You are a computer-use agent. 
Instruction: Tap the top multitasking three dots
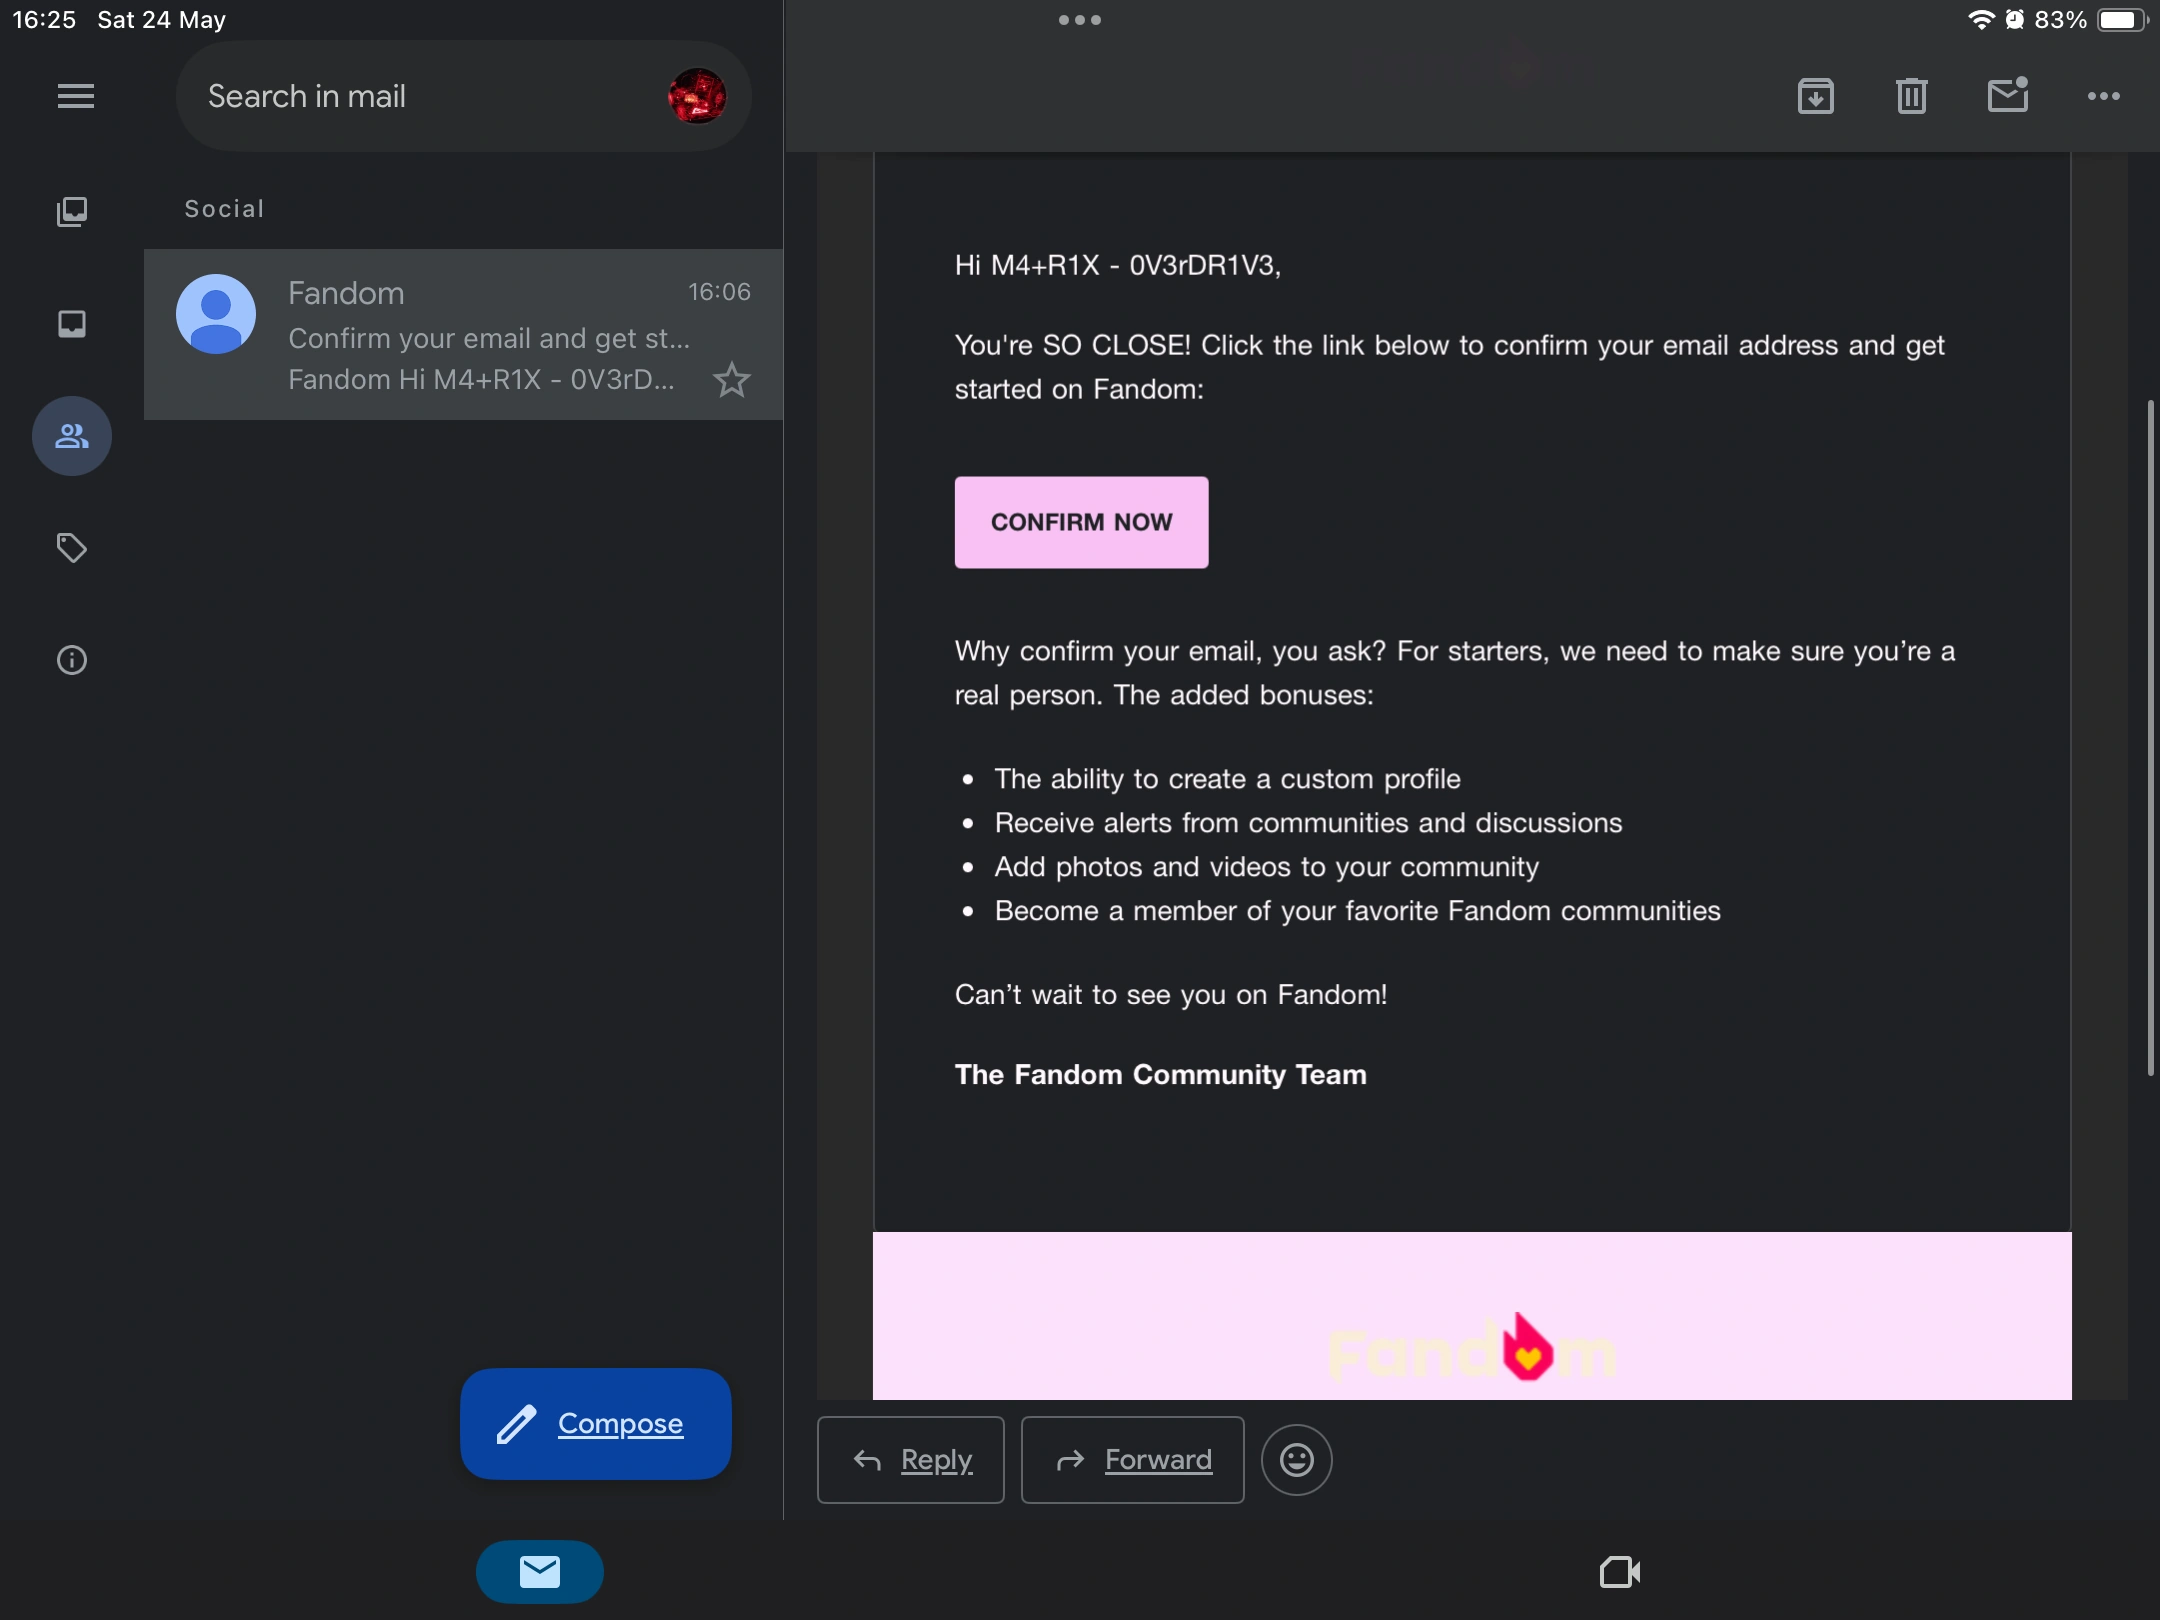[x=1080, y=20]
